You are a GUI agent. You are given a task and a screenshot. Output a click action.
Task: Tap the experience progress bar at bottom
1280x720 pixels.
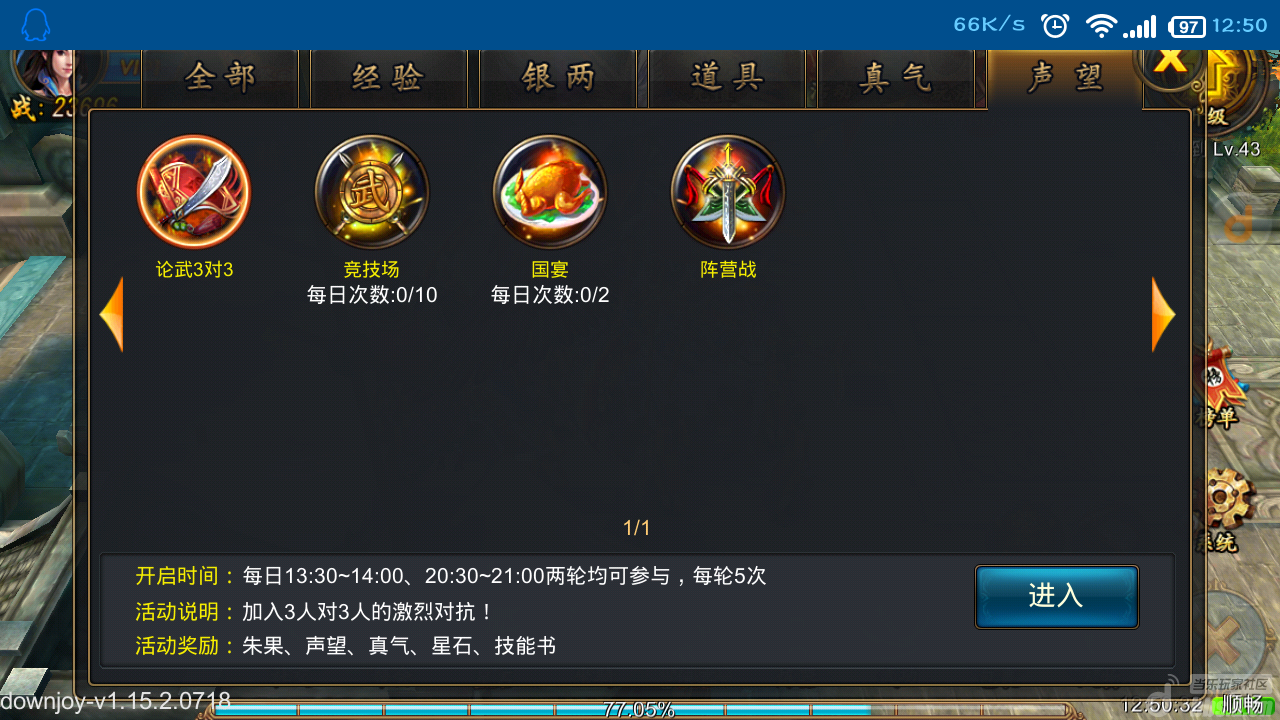pyautogui.click(x=640, y=710)
